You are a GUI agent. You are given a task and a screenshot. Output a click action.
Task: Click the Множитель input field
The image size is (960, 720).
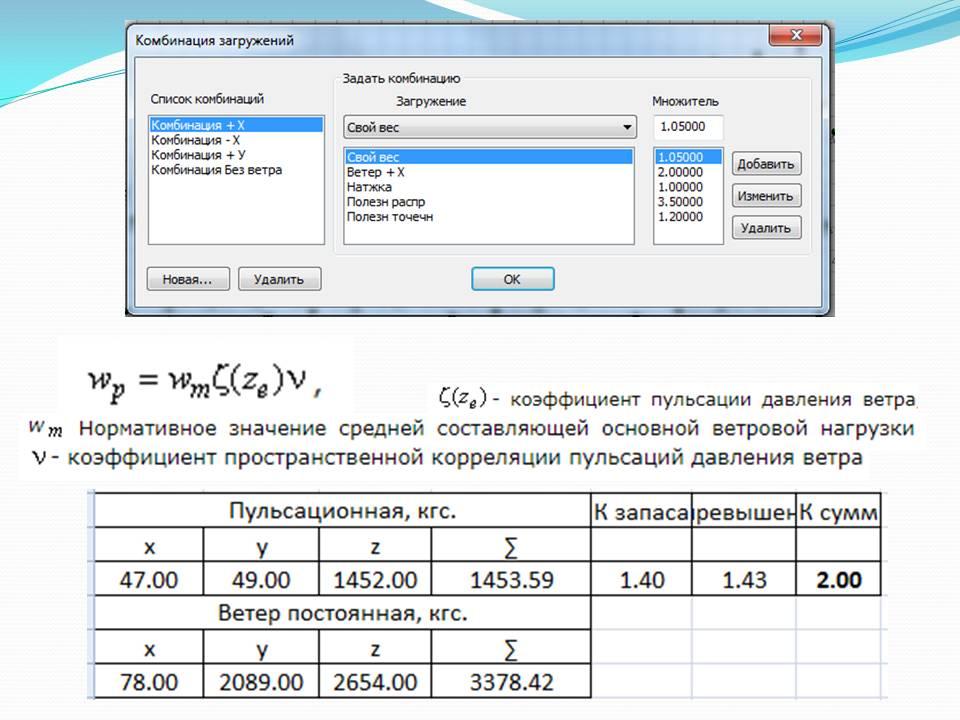[x=688, y=128]
